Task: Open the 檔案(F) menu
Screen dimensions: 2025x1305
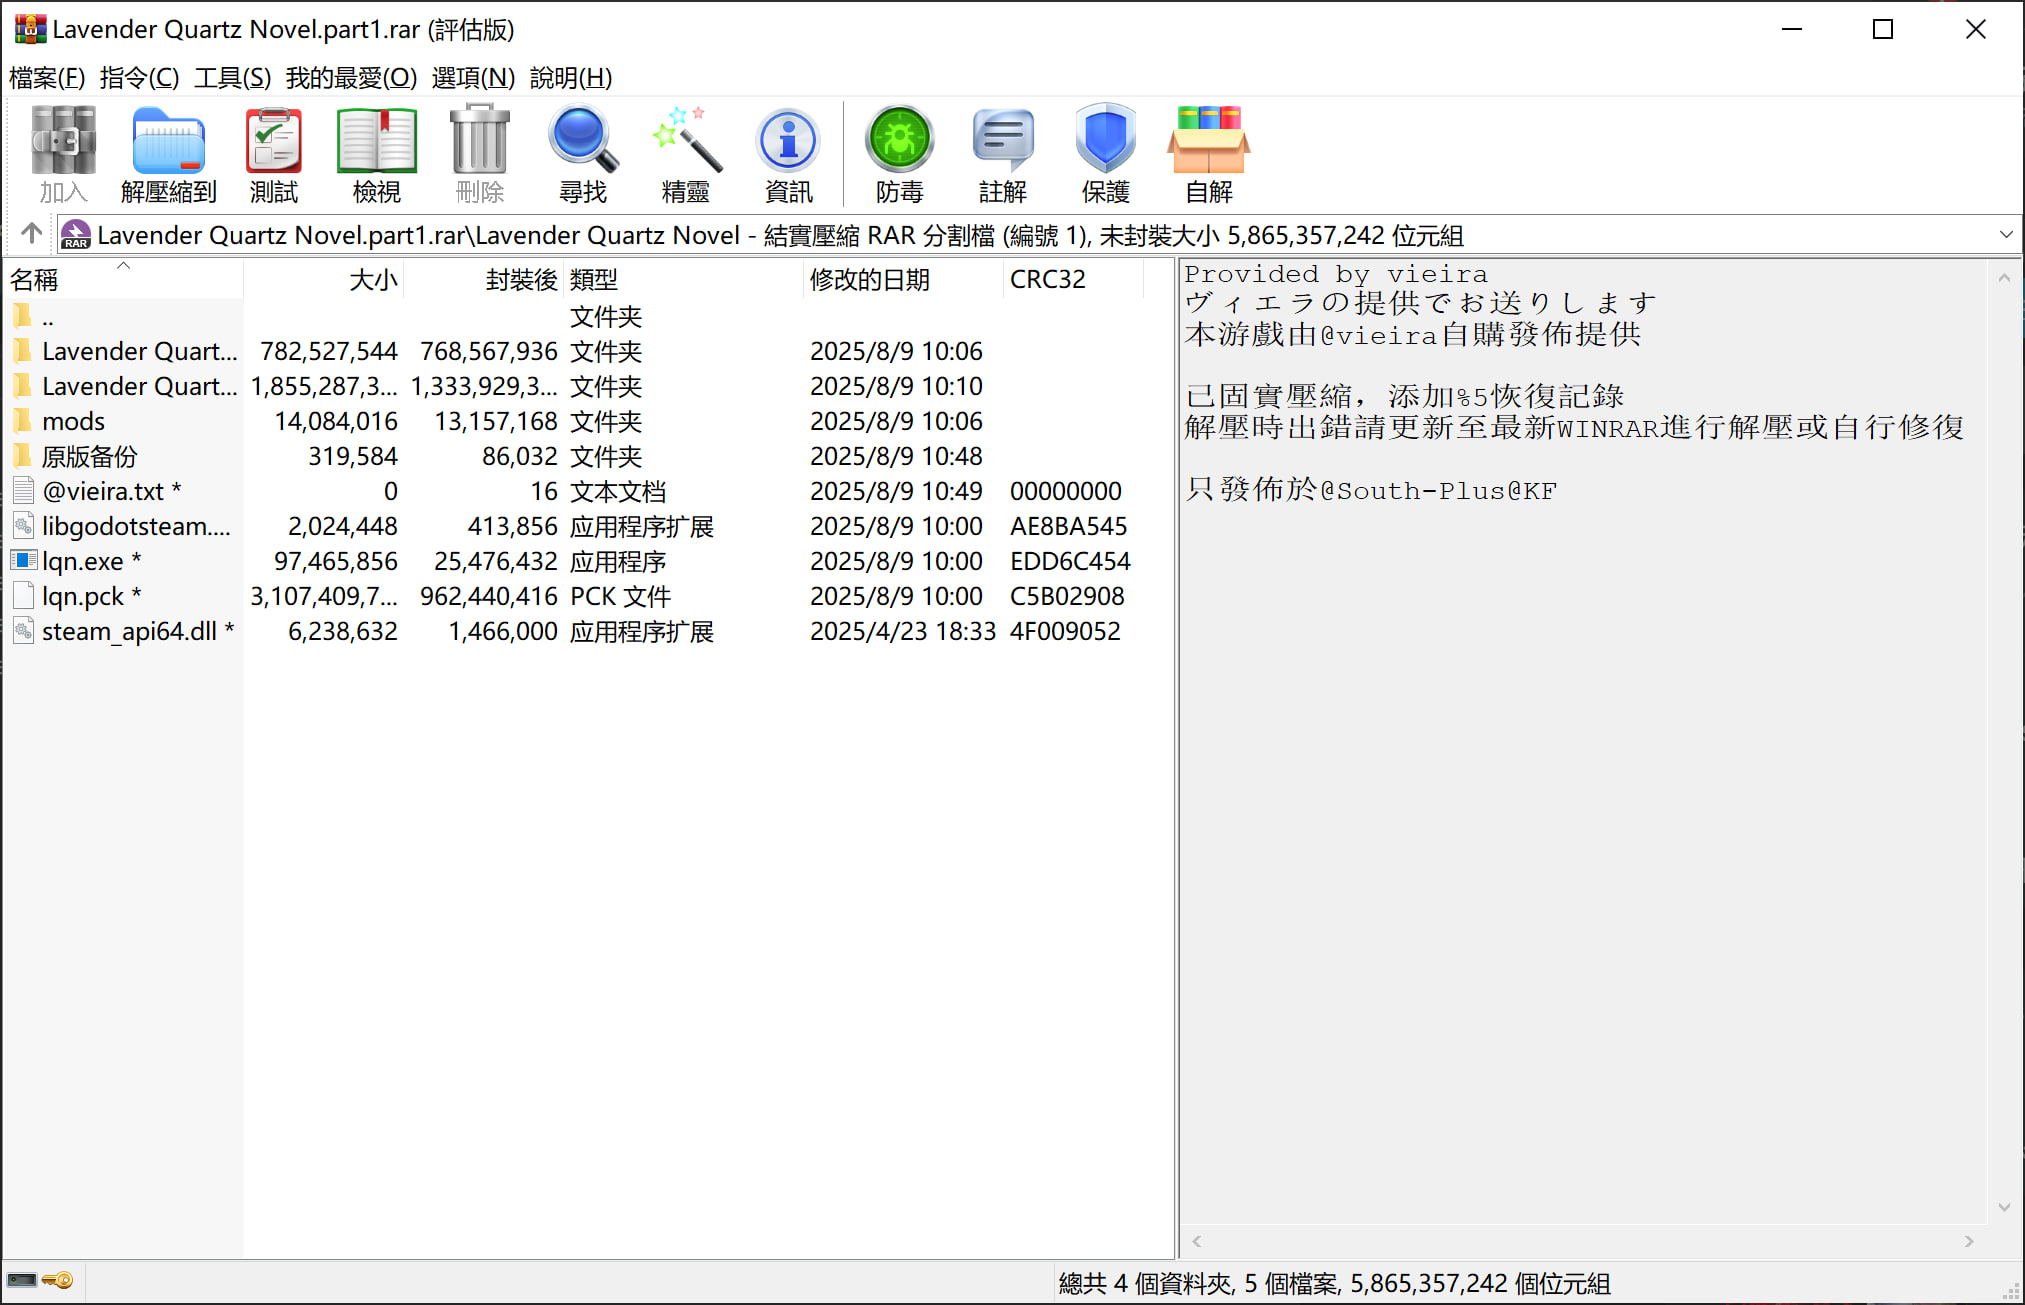Action: tap(47, 78)
